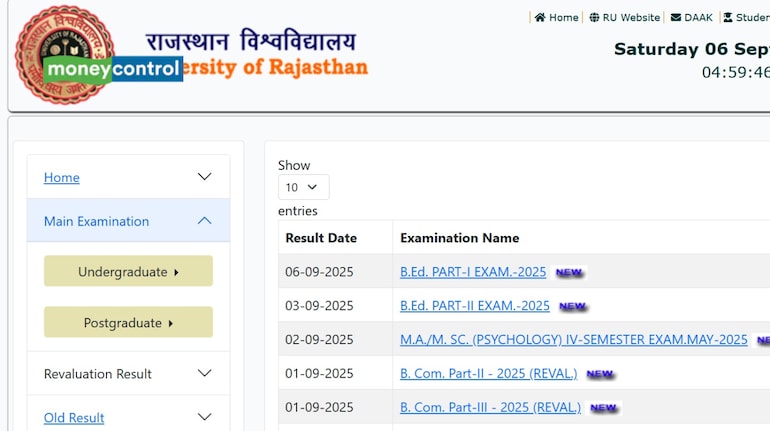This screenshot has height=431, width=770.
Task: Expand the Home sidebar section chevron
Action: click(204, 177)
